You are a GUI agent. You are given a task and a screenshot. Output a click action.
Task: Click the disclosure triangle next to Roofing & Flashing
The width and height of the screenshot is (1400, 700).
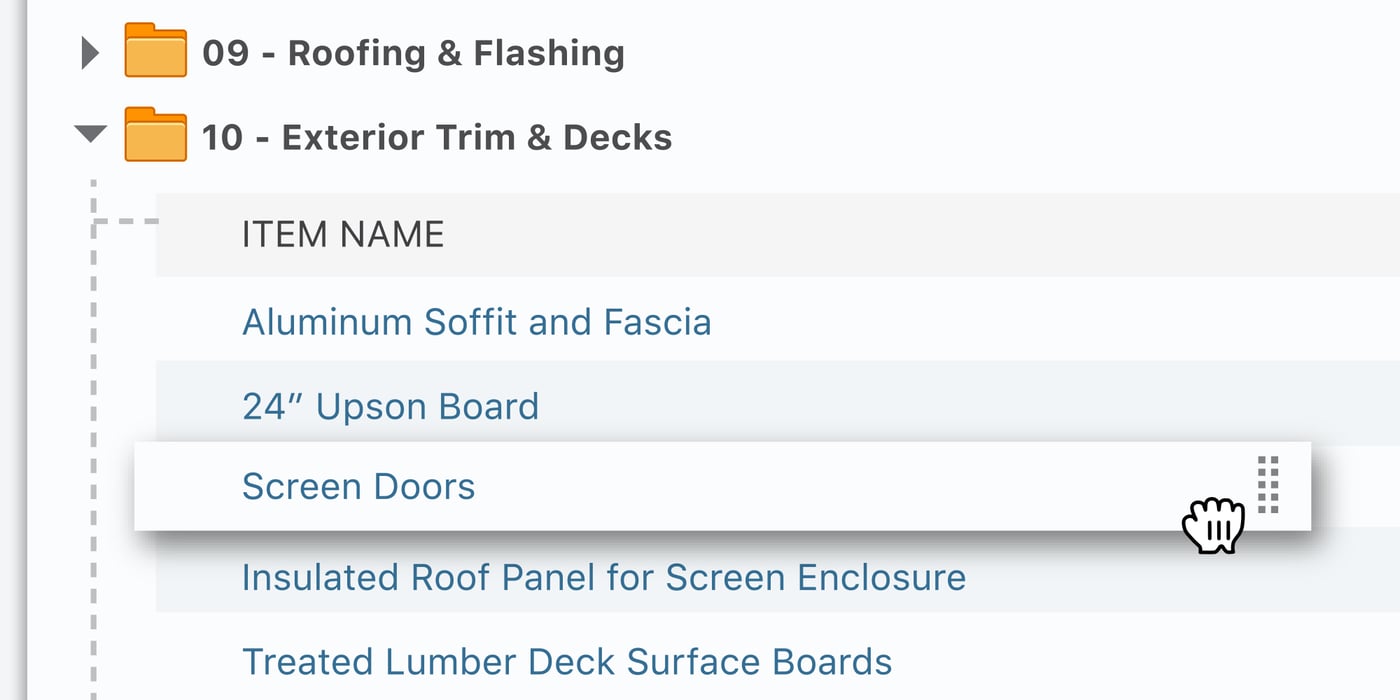90,50
